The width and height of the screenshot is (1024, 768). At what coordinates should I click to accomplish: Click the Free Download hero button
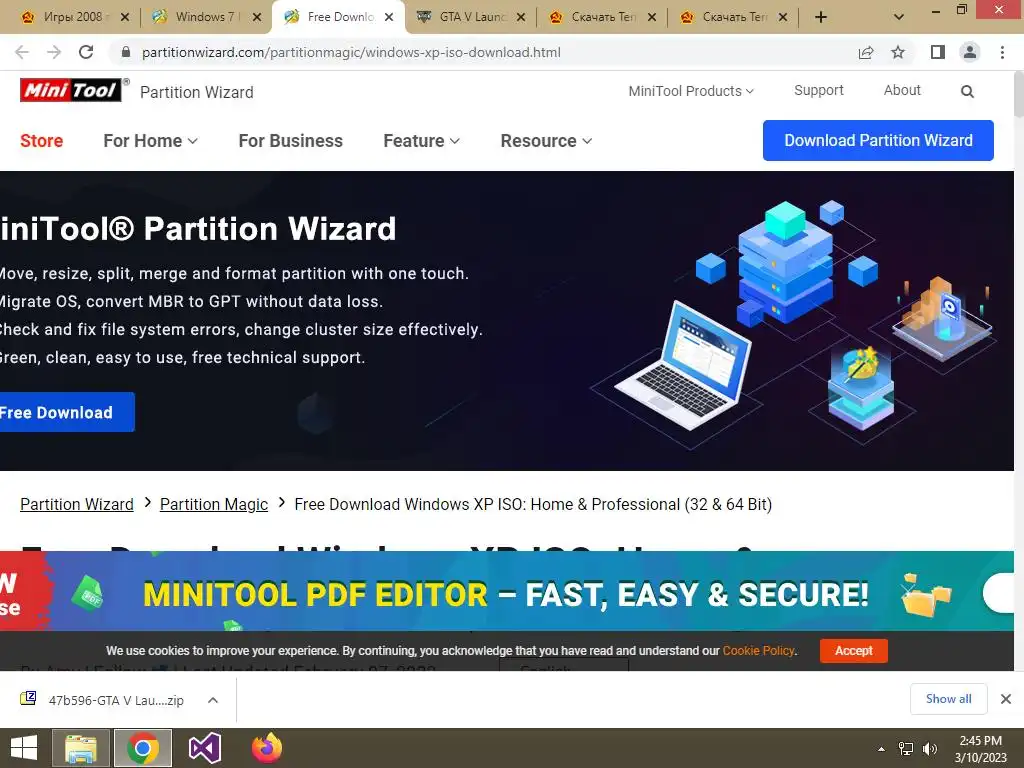(67, 412)
